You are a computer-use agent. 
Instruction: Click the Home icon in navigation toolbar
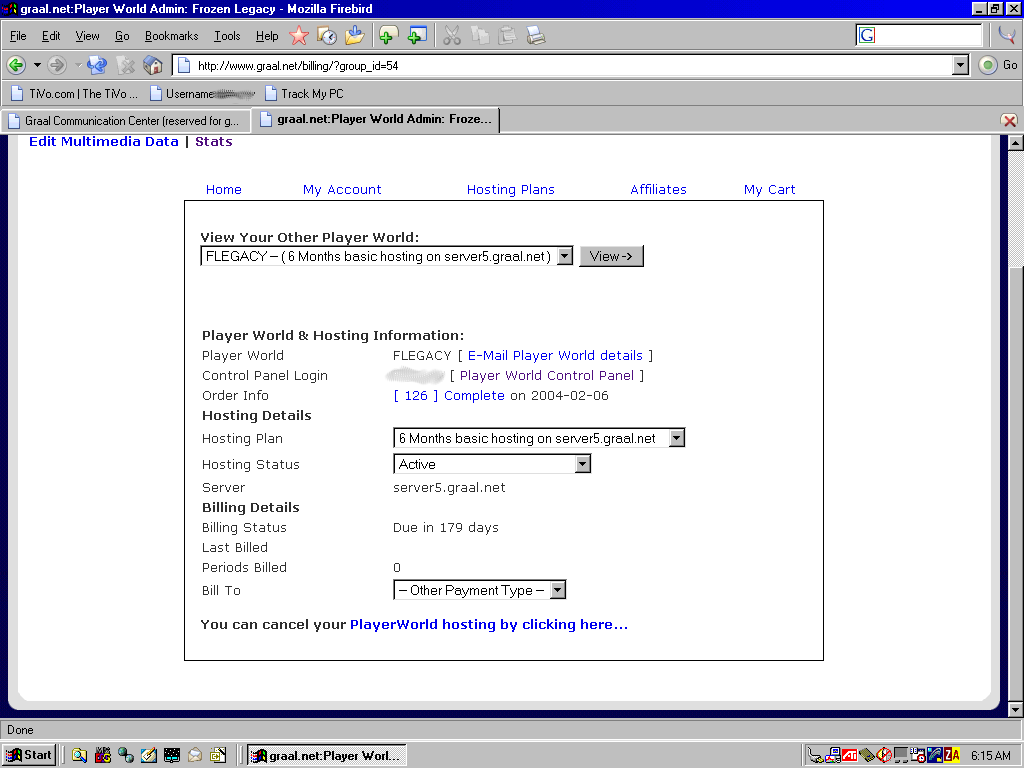tap(153, 65)
